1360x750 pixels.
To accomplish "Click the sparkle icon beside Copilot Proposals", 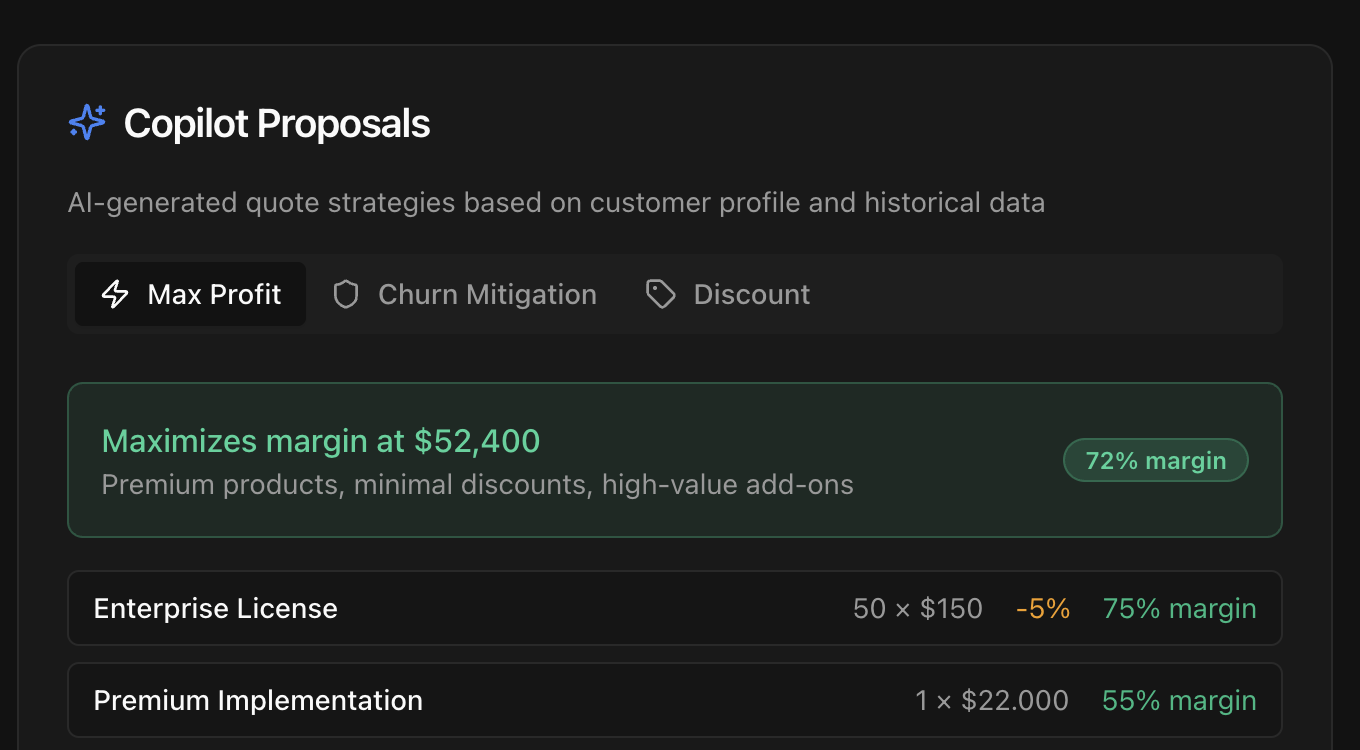I will [87, 121].
